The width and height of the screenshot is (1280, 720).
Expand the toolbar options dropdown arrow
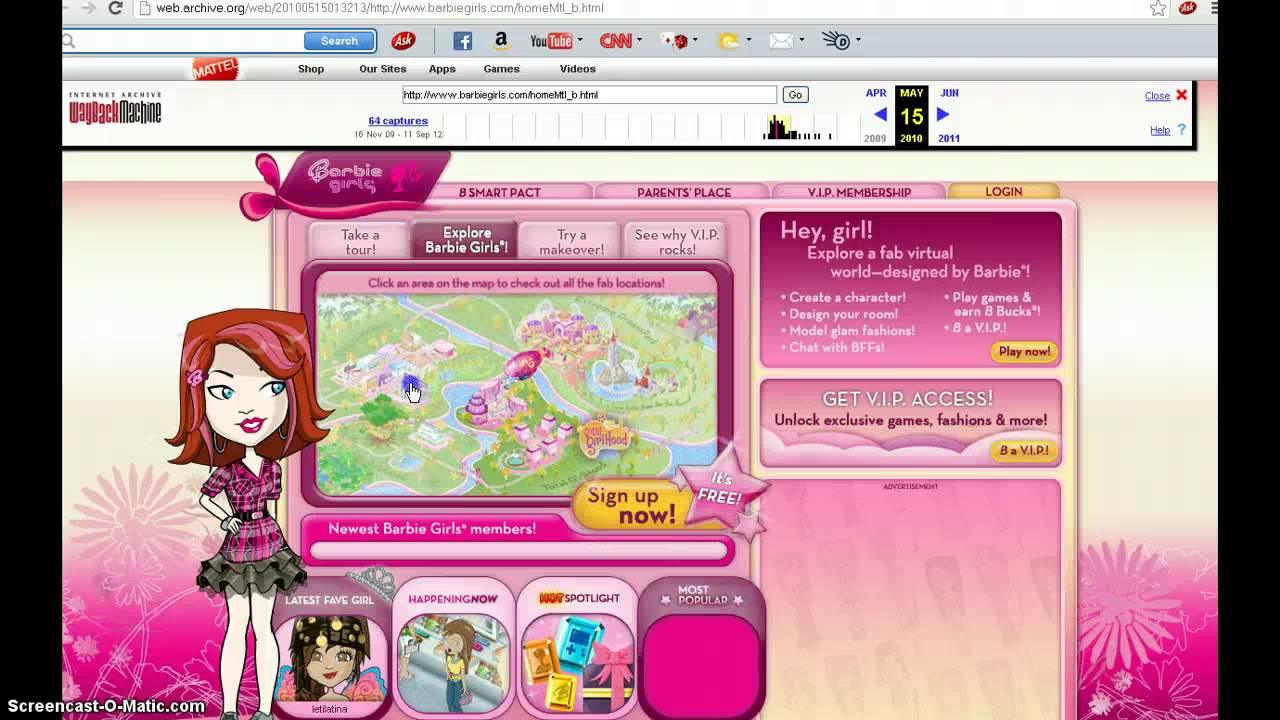coord(858,41)
